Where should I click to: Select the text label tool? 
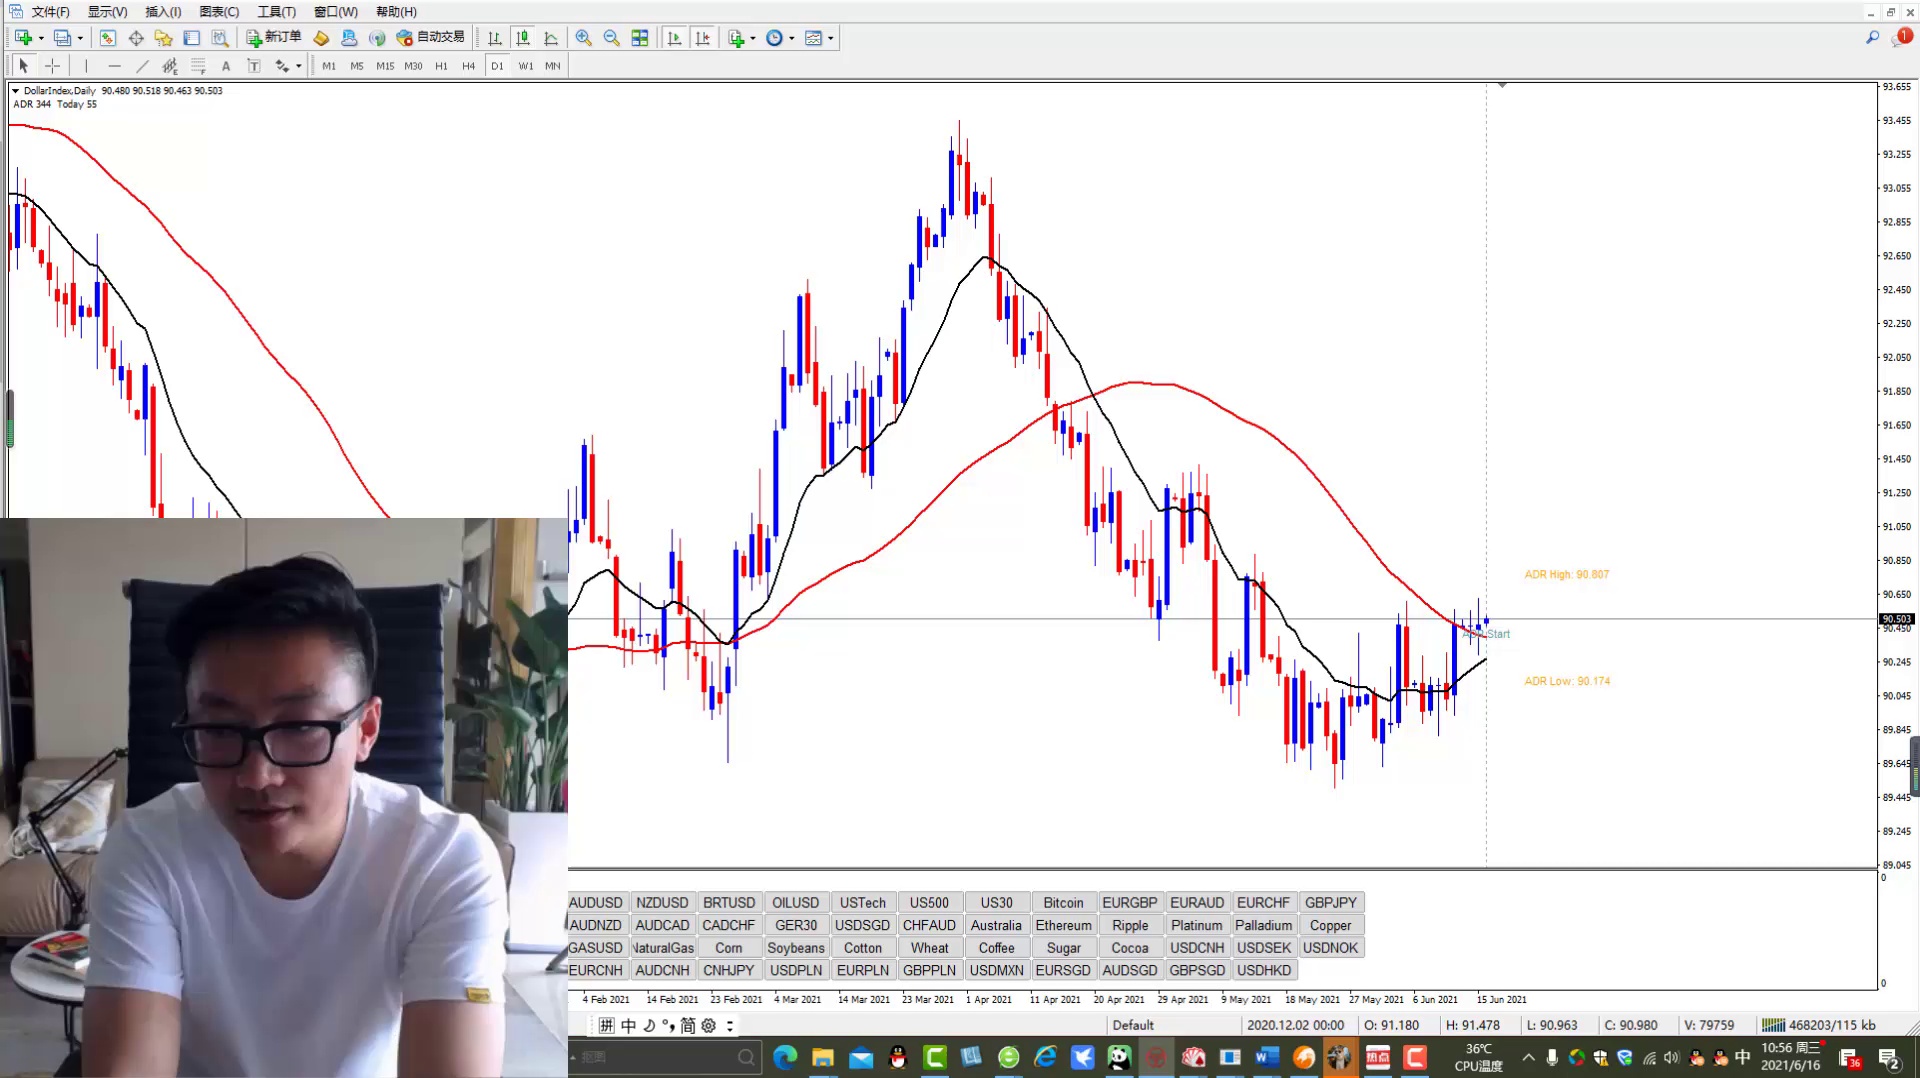tap(254, 66)
